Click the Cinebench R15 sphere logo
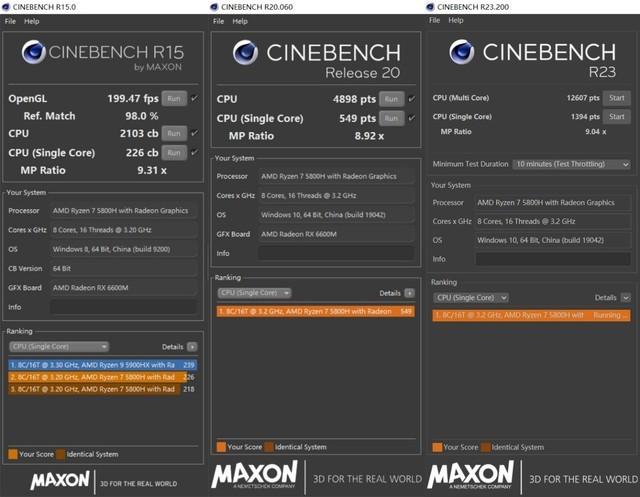The height and width of the screenshot is (497, 640). [33, 52]
